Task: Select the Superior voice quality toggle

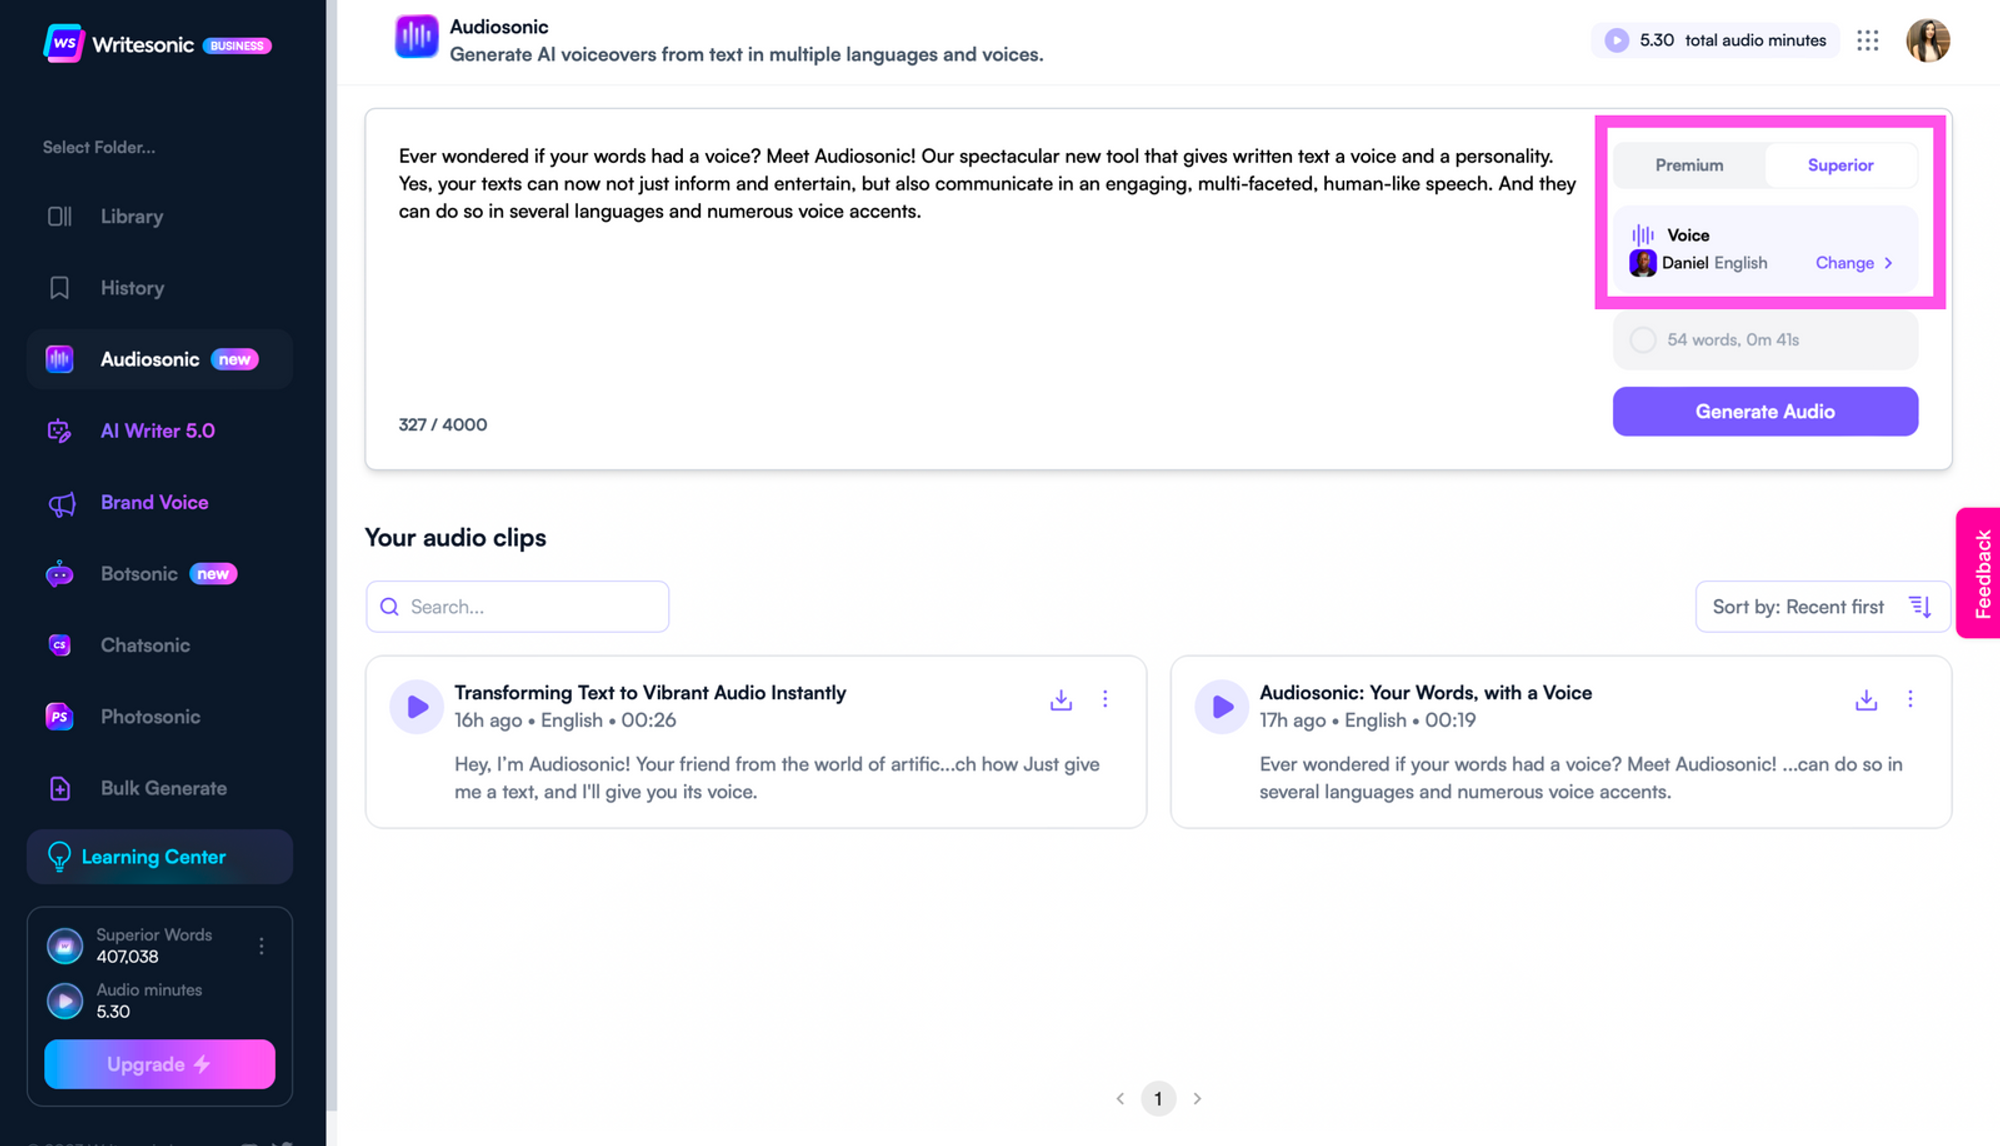Action: click(1839, 165)
